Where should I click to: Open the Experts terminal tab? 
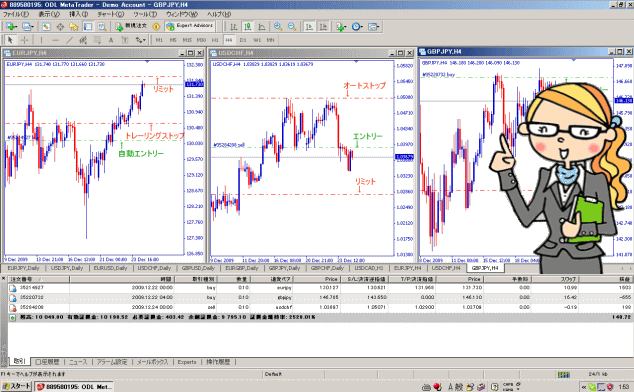point(187,362)
